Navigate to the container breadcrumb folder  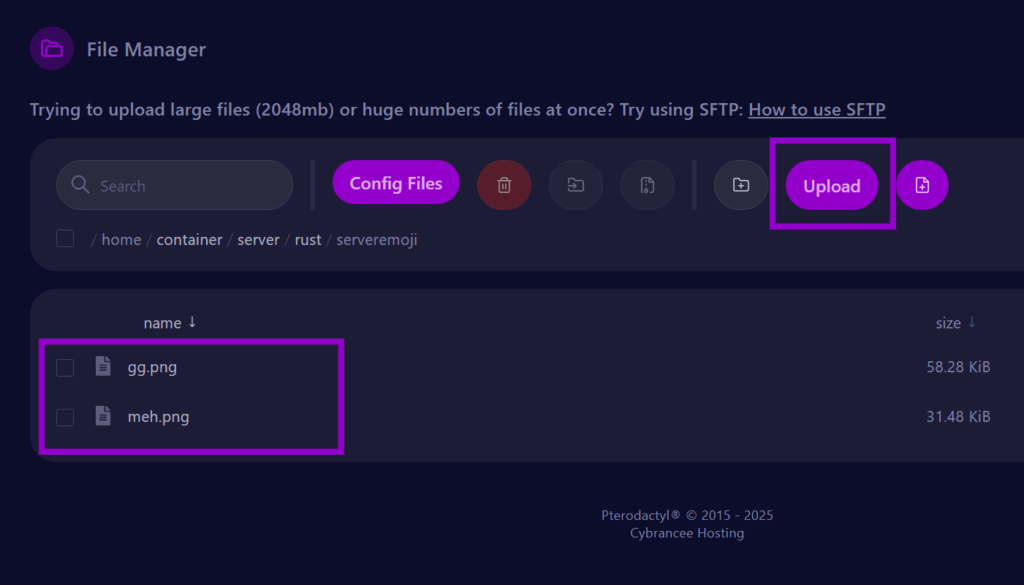pyautogui.click(x=189, y=240)
